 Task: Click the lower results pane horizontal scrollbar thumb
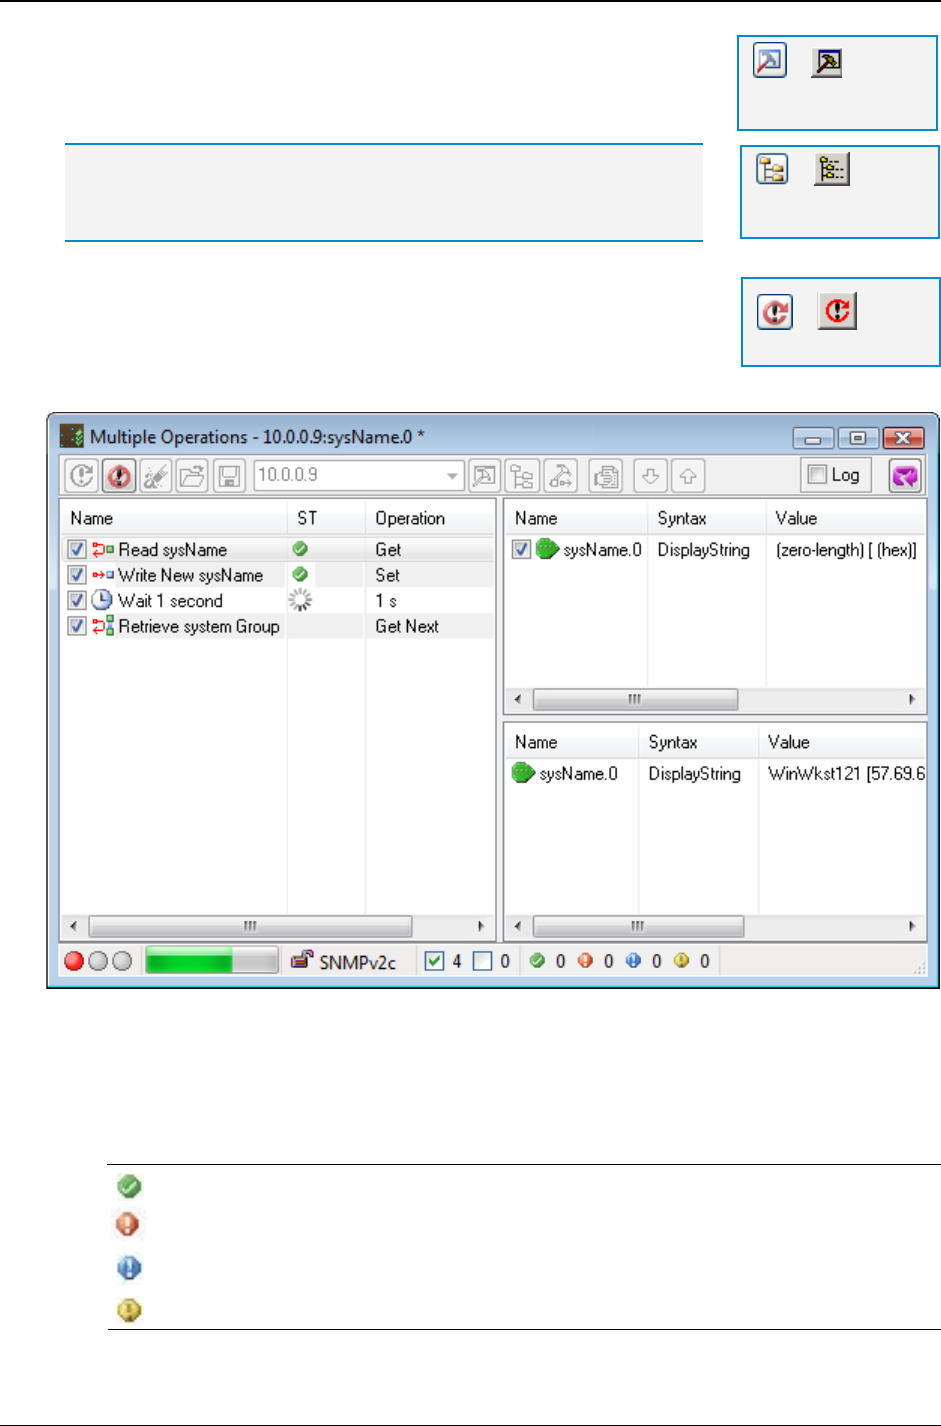tap(638, 926)
